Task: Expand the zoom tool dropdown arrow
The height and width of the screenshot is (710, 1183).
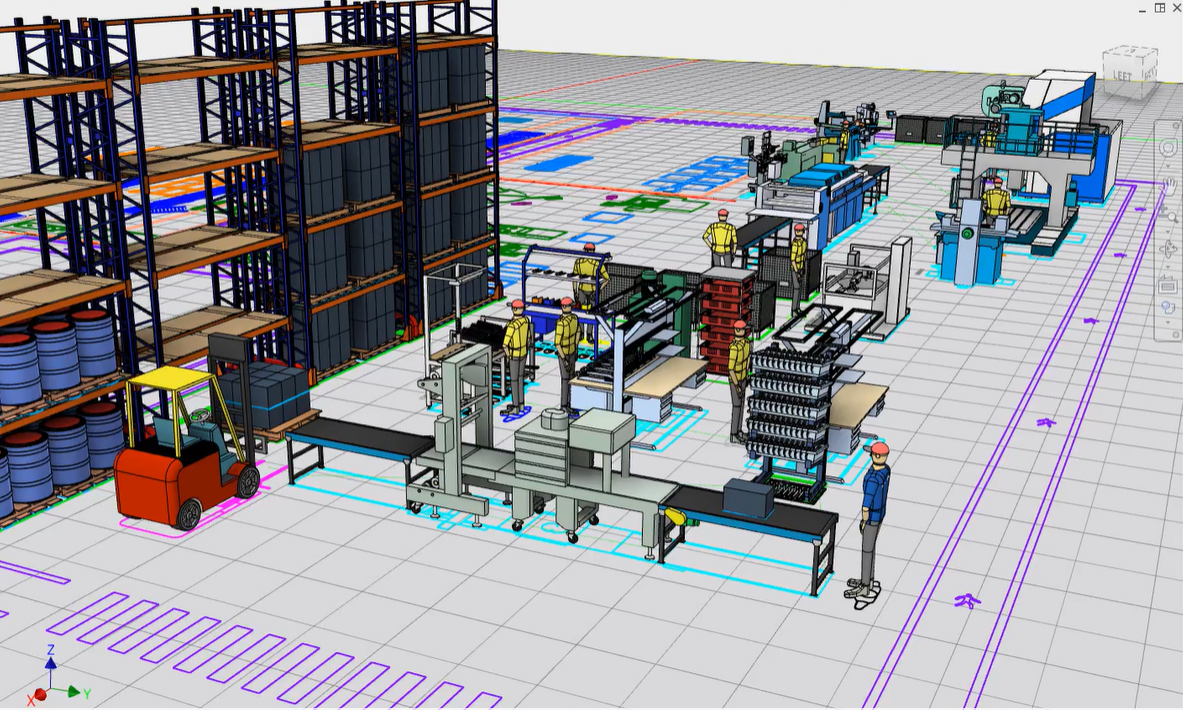Action: point(1168,232)
